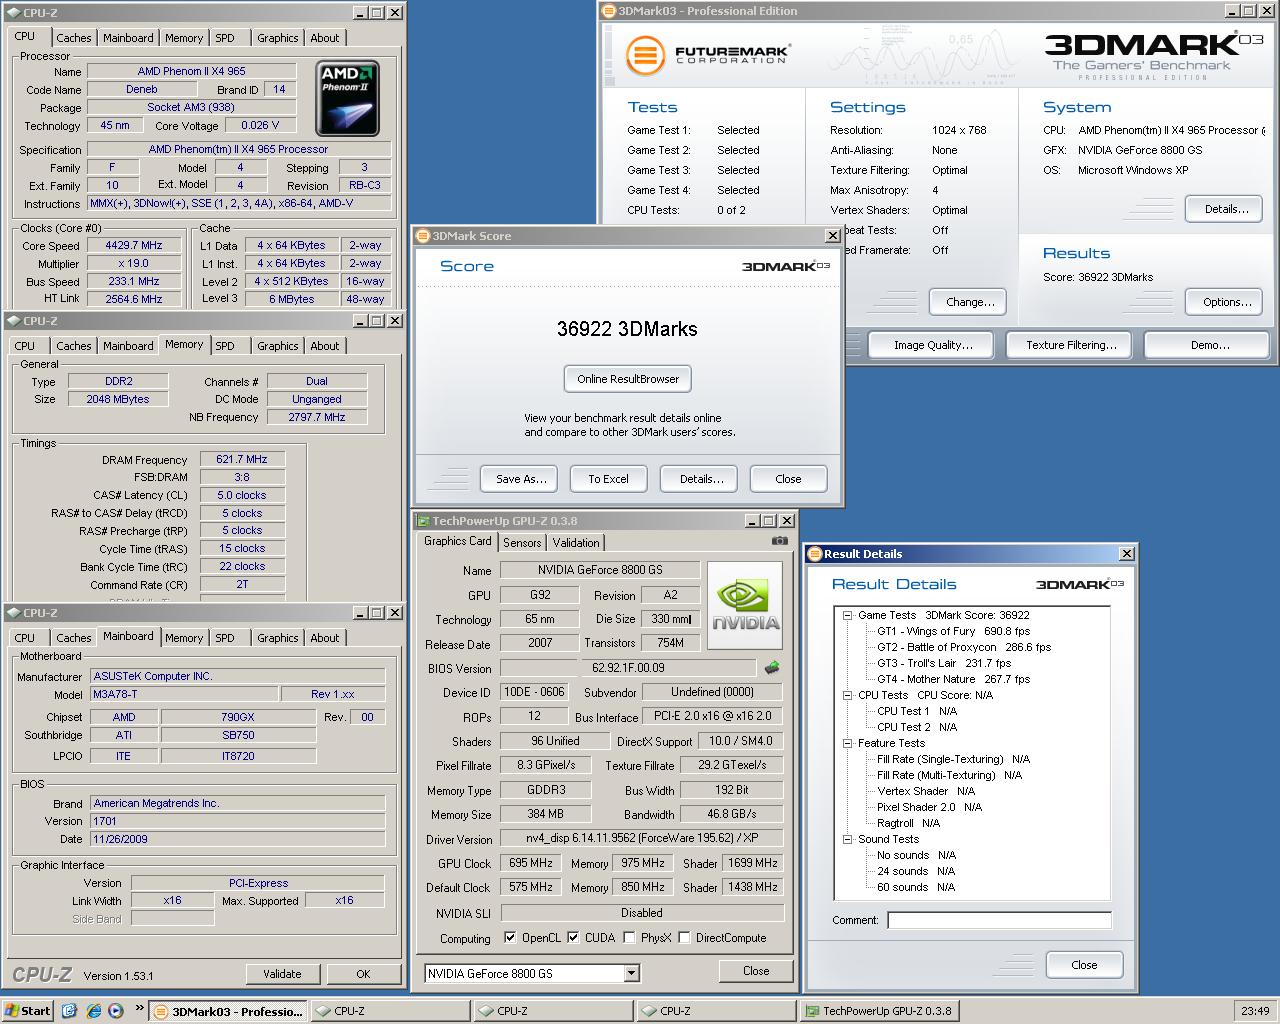Toggle the OpenCL checkbox in GPU-Z
This screenshot has width=1280, height=1024.
(x=510, y=938)
